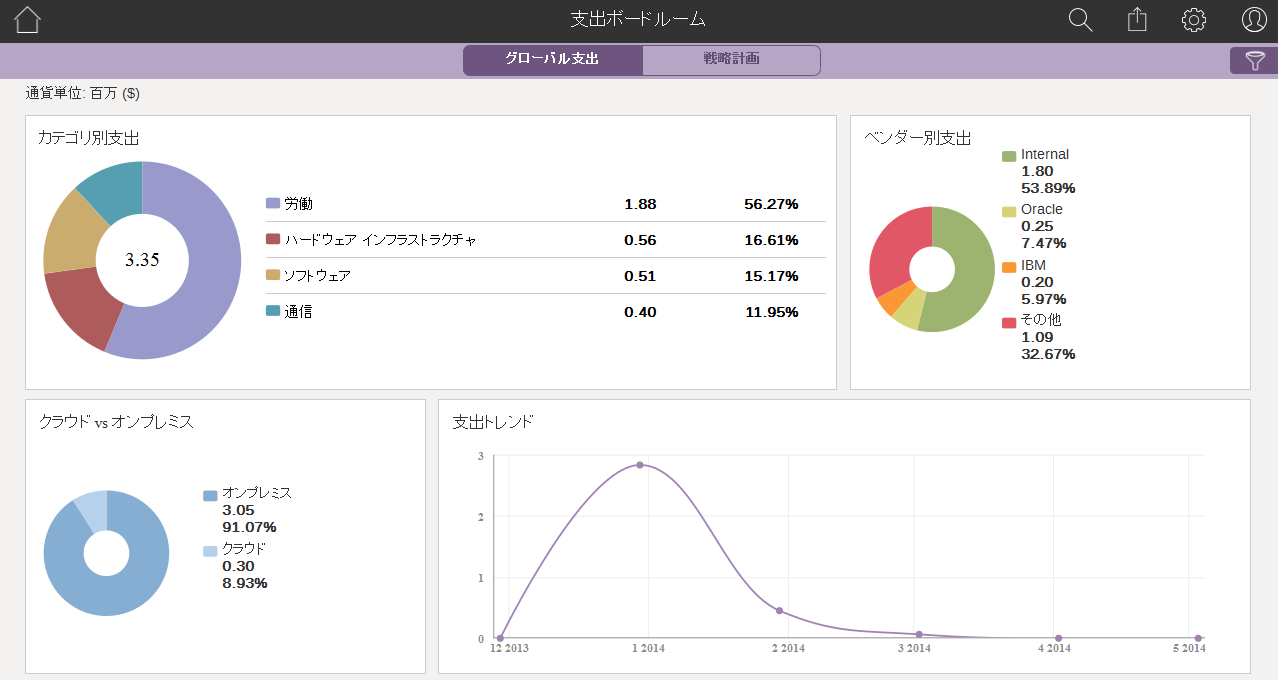Go to the Home icon
The width and height of the screenshot is (1278, 680).
pyautogui.click(x=27, y=20)
